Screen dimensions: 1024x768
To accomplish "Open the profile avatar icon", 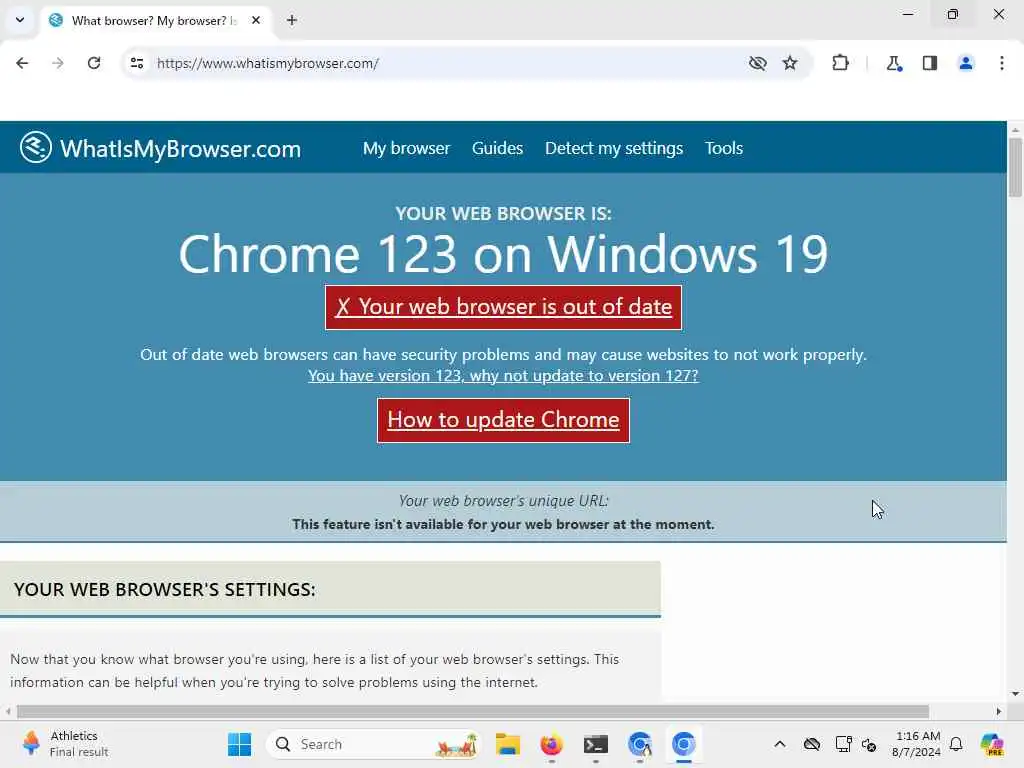I will point(966,63).
